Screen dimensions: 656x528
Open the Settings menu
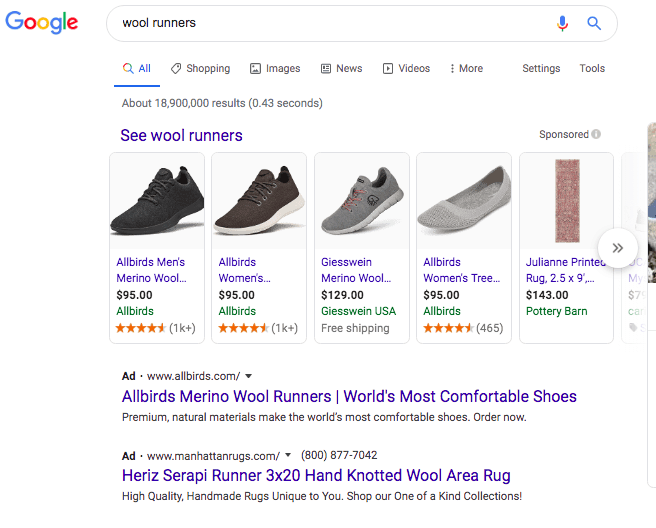pos(541,68)
